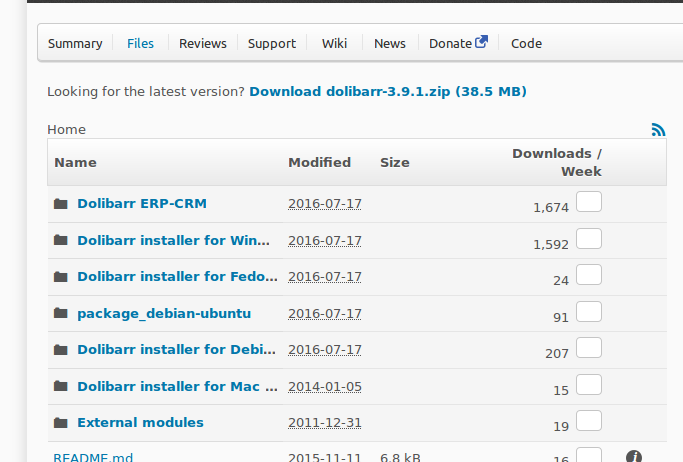Screen dimensions: 683x462
Task: Open Dolibarr installer for Fedo... folder link
Action: coord(177,277)
